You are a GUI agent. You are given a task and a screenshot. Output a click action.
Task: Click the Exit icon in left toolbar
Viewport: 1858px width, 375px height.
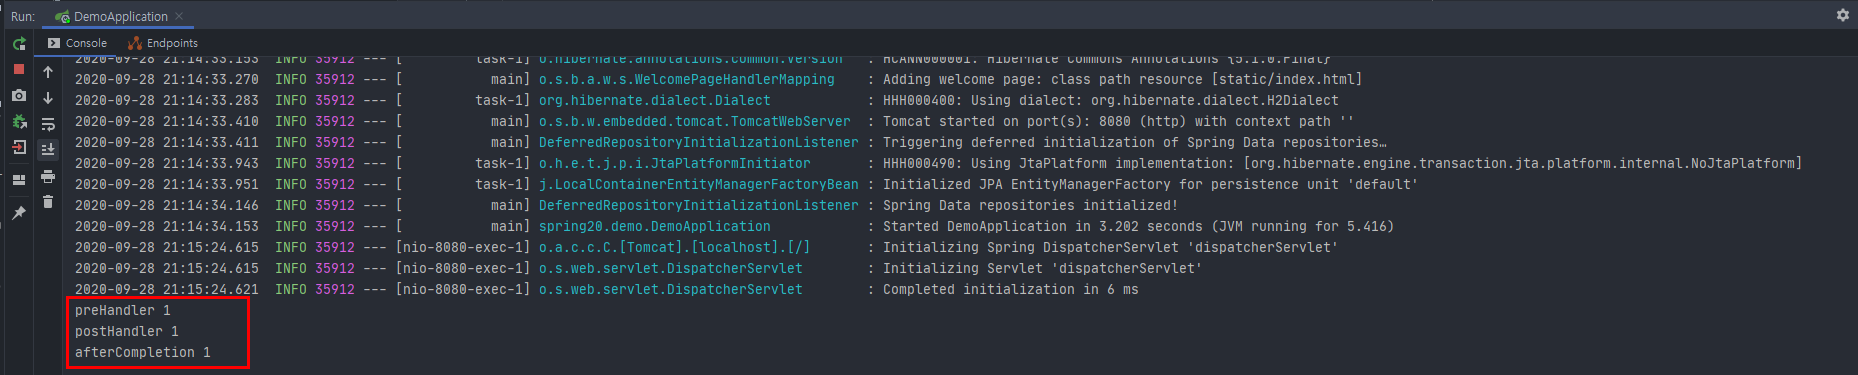[x=19, y=147]
